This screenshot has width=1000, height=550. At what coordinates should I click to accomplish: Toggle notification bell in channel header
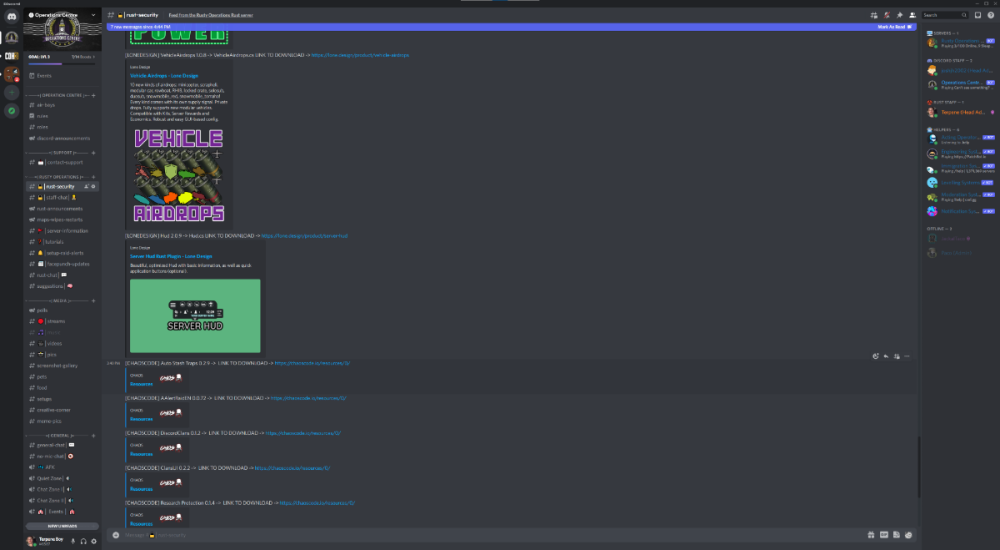click(886, 15)
